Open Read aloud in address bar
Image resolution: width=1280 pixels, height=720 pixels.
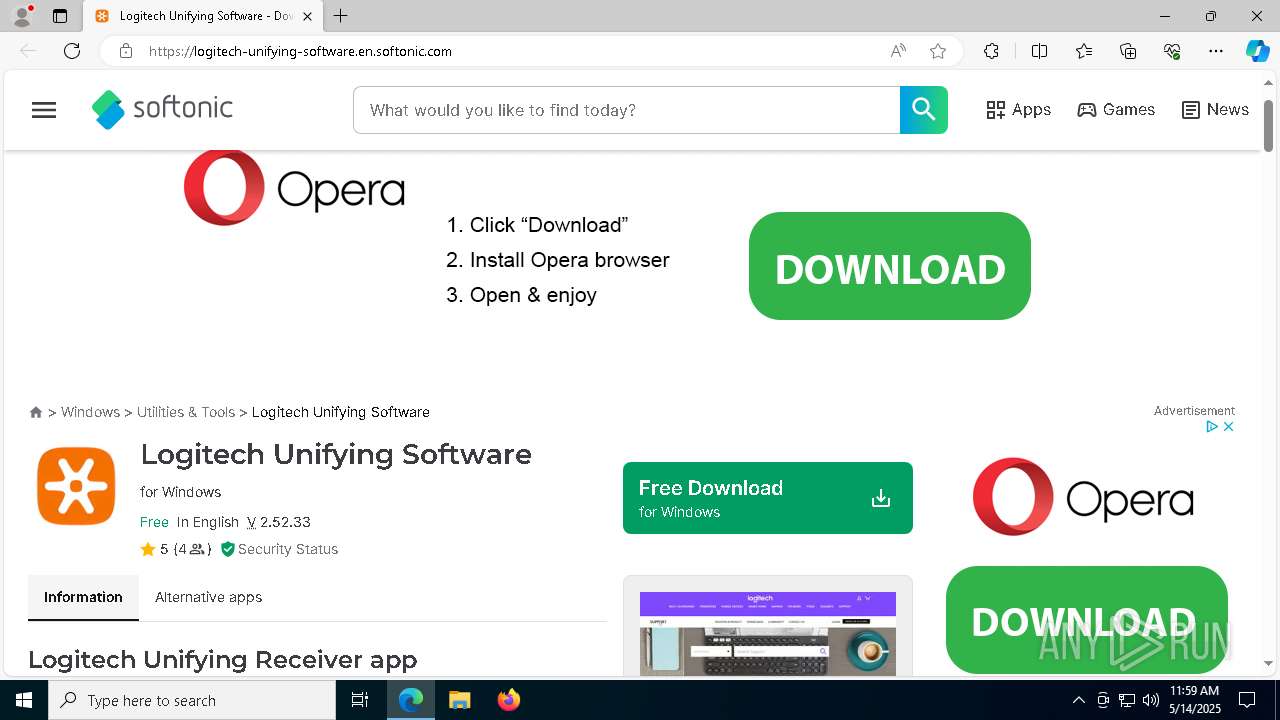pos(898,51)
